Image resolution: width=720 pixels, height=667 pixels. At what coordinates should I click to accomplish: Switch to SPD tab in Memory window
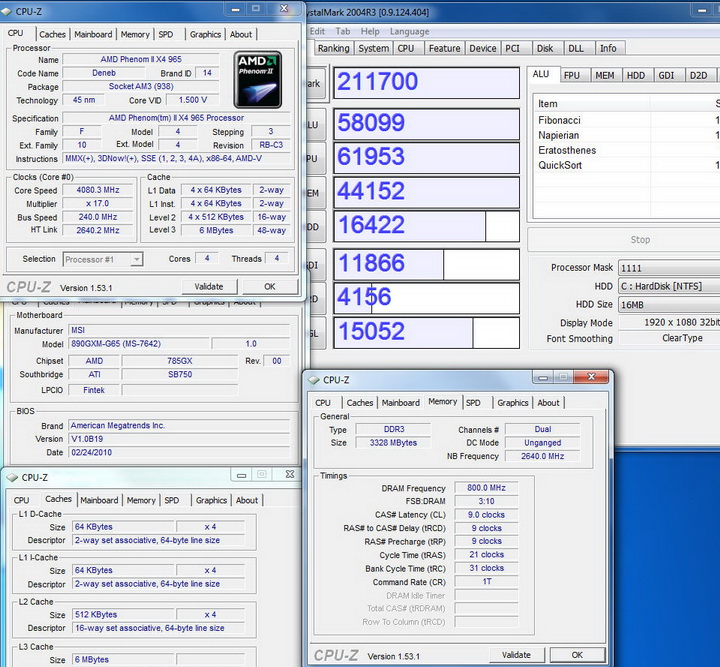pos(473,403)
